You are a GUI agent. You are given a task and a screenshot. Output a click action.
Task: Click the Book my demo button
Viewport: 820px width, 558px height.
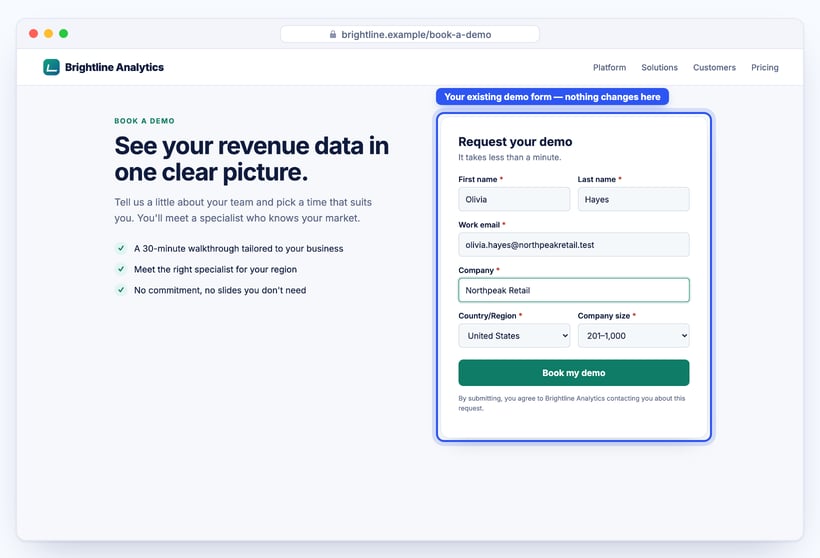574,373
